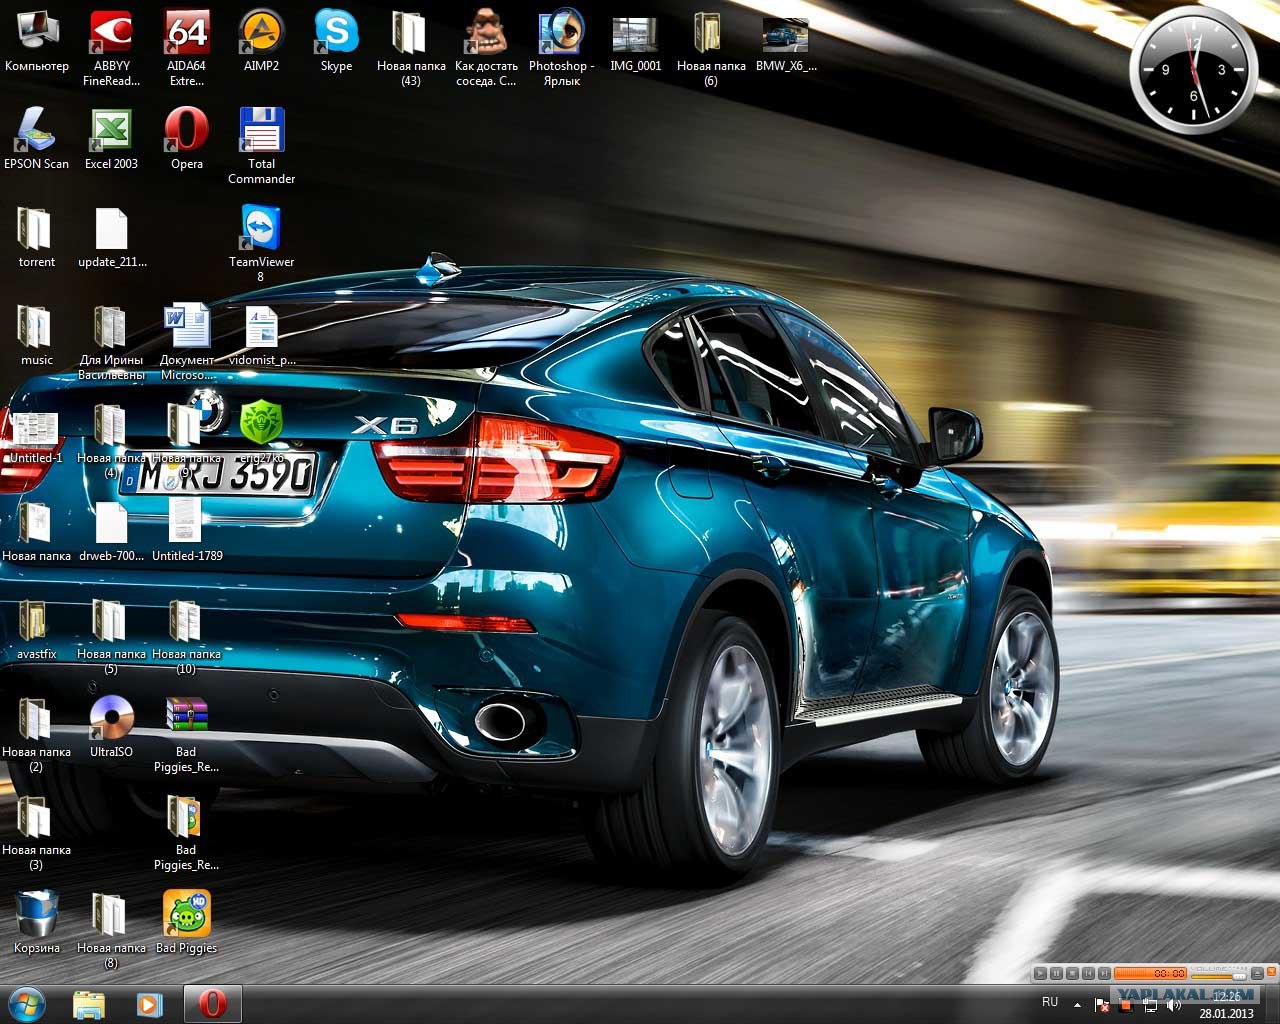Switch to Opera on the taskbar
Image resolution: width=1280 pixels, height=1024 pixels.
pyautogui.click(x=212, y=1003)
